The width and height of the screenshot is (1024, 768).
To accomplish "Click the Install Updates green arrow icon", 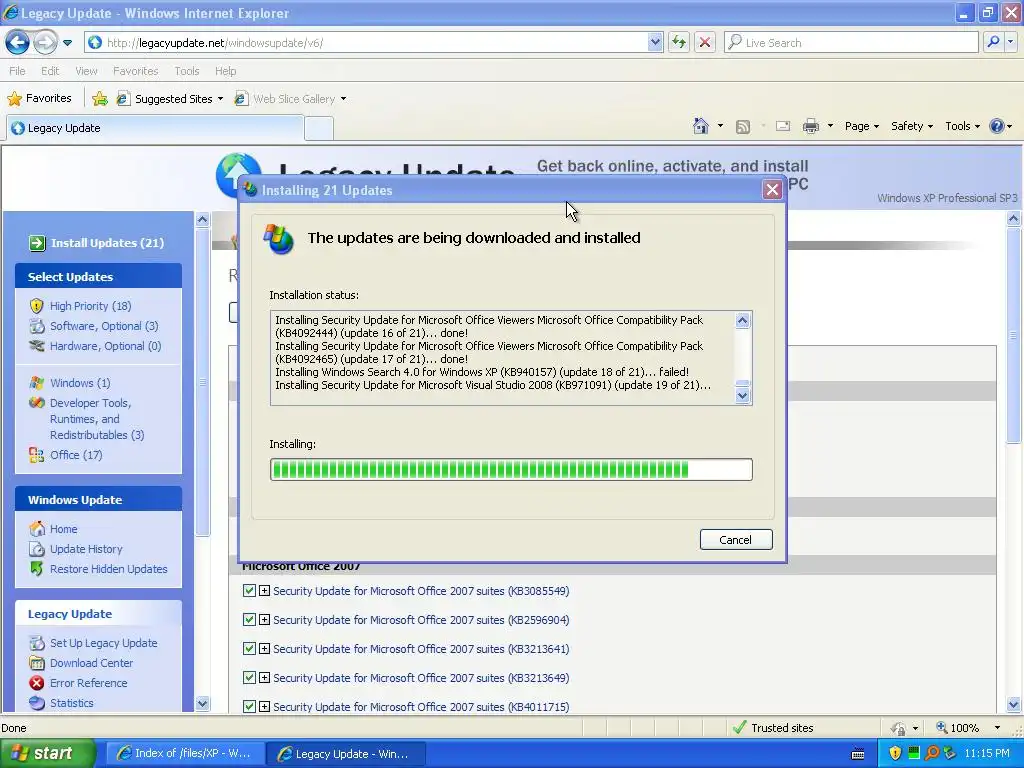I will tap(37, 243).
